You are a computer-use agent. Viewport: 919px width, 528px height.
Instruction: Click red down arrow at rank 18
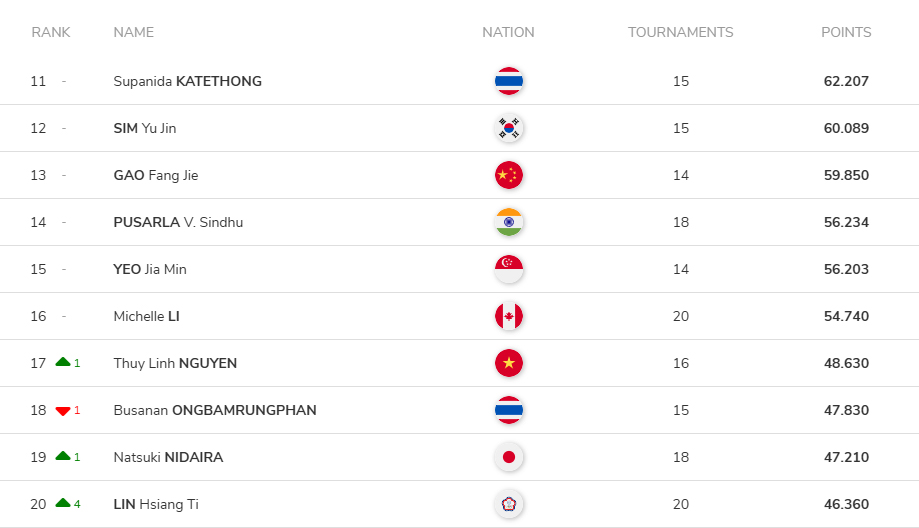coord(63,411)
